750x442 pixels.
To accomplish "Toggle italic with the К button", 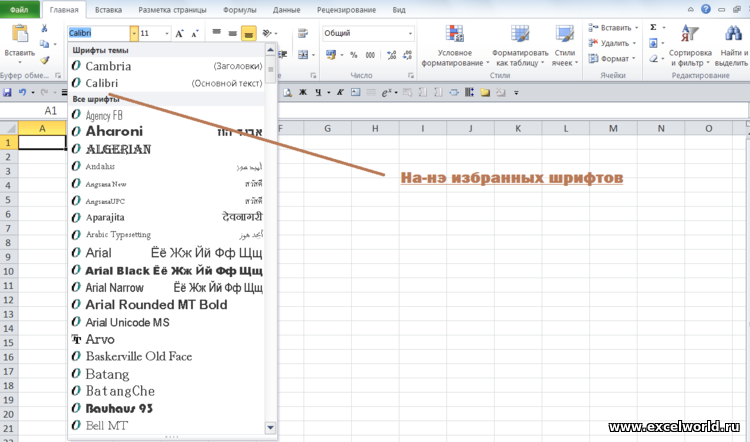I will pyautogui.click(x=340, y=92).
